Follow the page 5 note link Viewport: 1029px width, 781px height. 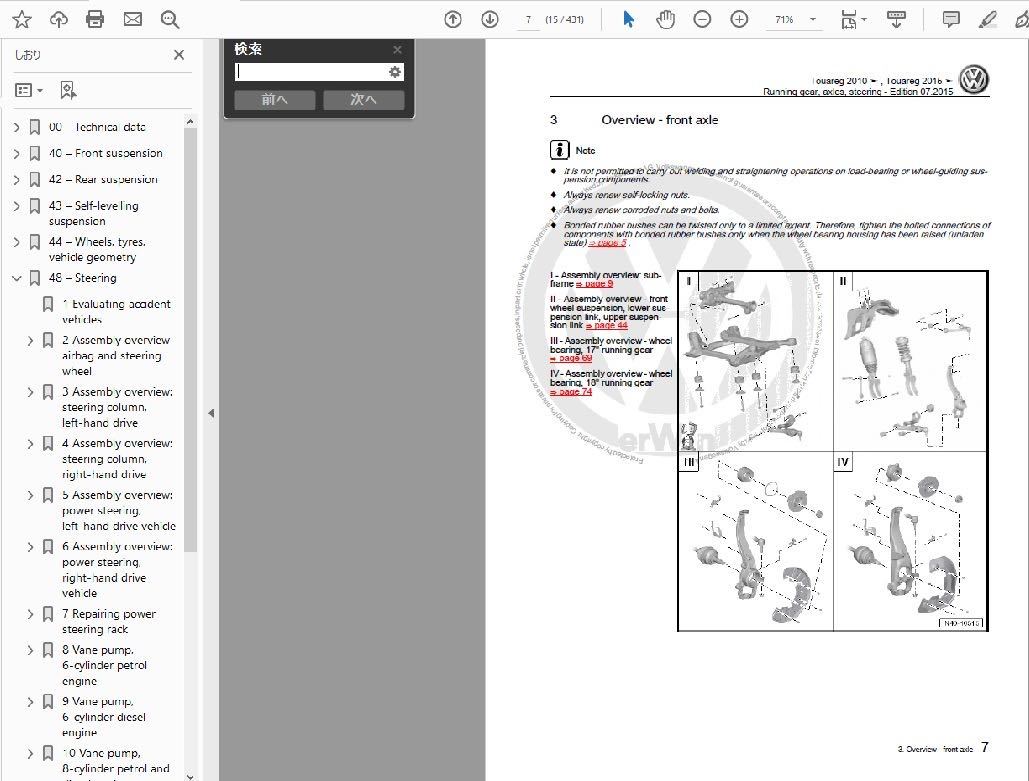pos(608,243)
